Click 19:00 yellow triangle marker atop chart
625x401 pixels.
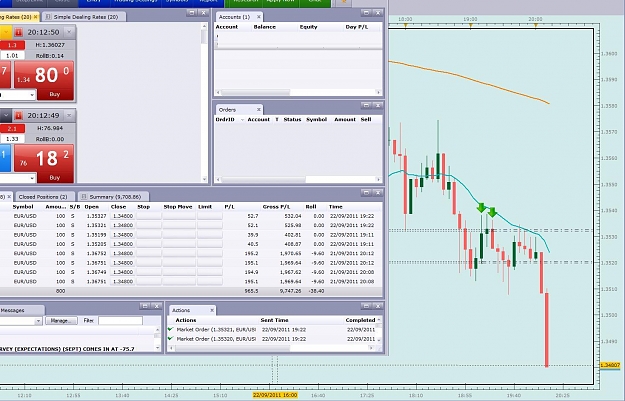470,26
